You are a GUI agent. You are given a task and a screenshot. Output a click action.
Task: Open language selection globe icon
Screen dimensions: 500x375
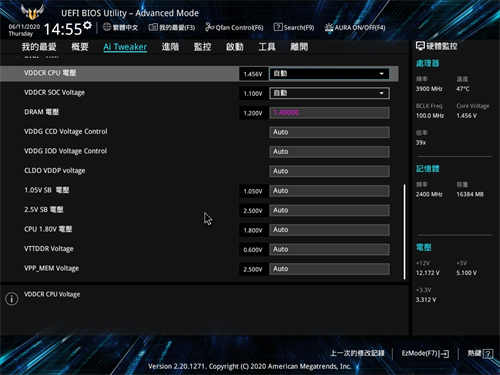(x=107, y=27)
